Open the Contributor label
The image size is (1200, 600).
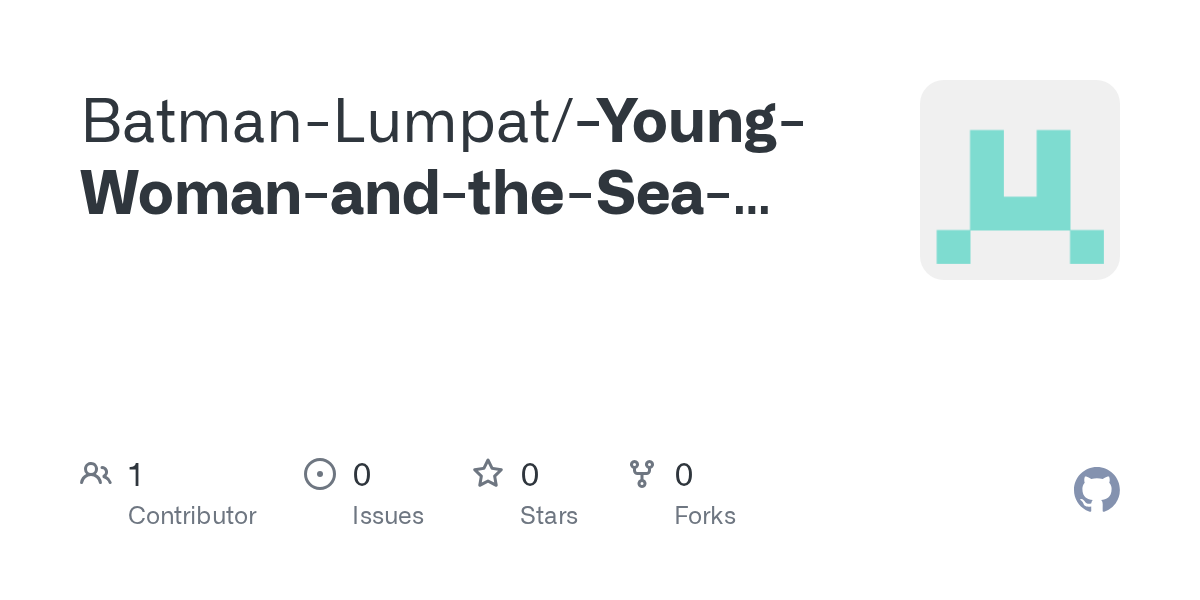192,516
